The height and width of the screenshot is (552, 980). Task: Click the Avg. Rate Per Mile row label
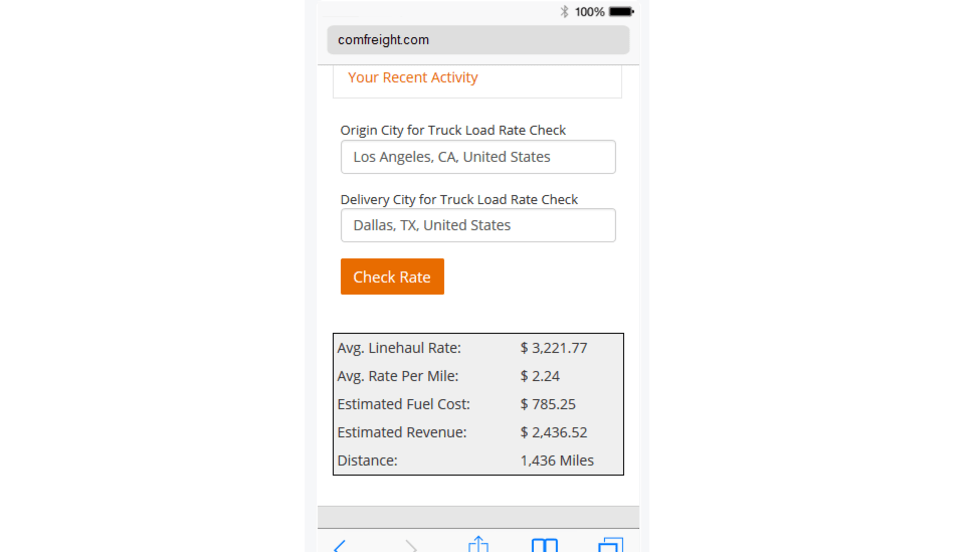(397, 376)
